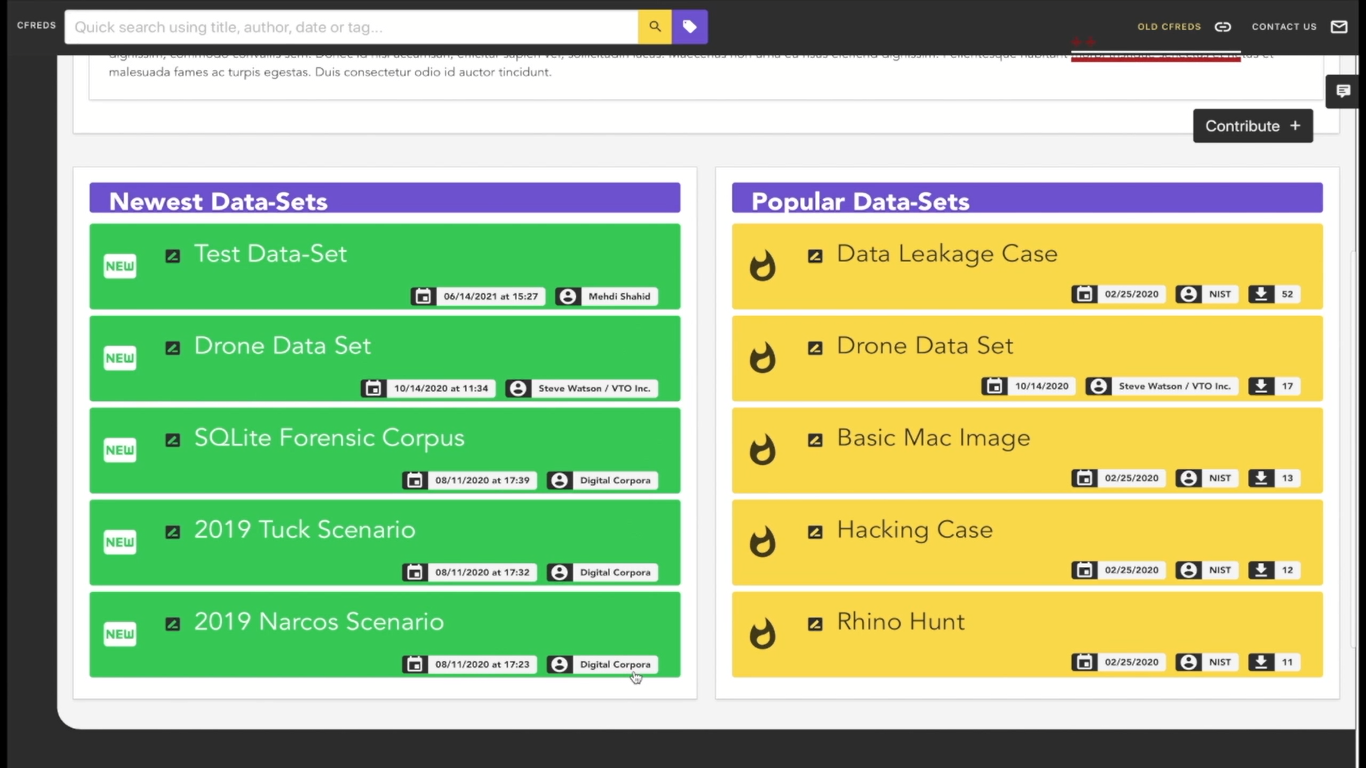Viewport: 1366px width, 768px height.
Task: Click the purple tag filter button
Action: tap(690, 27)
